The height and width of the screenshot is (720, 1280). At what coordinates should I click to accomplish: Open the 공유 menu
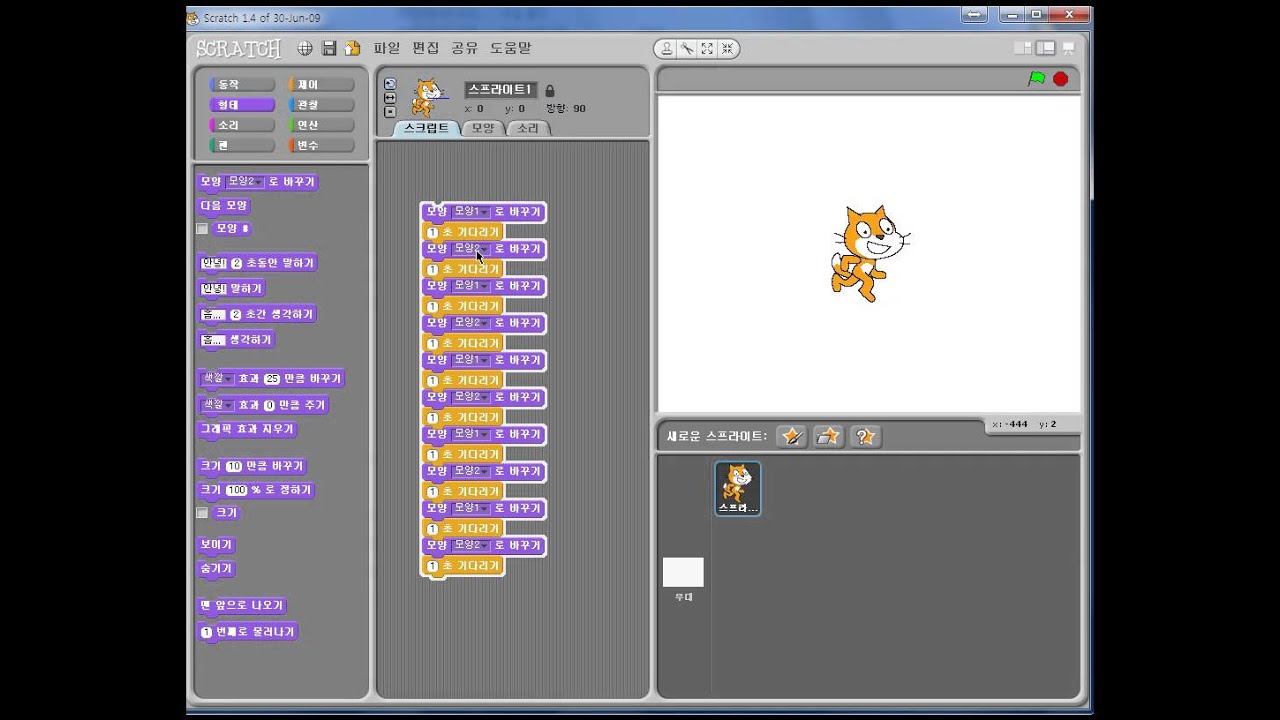(x=464, y=48)
